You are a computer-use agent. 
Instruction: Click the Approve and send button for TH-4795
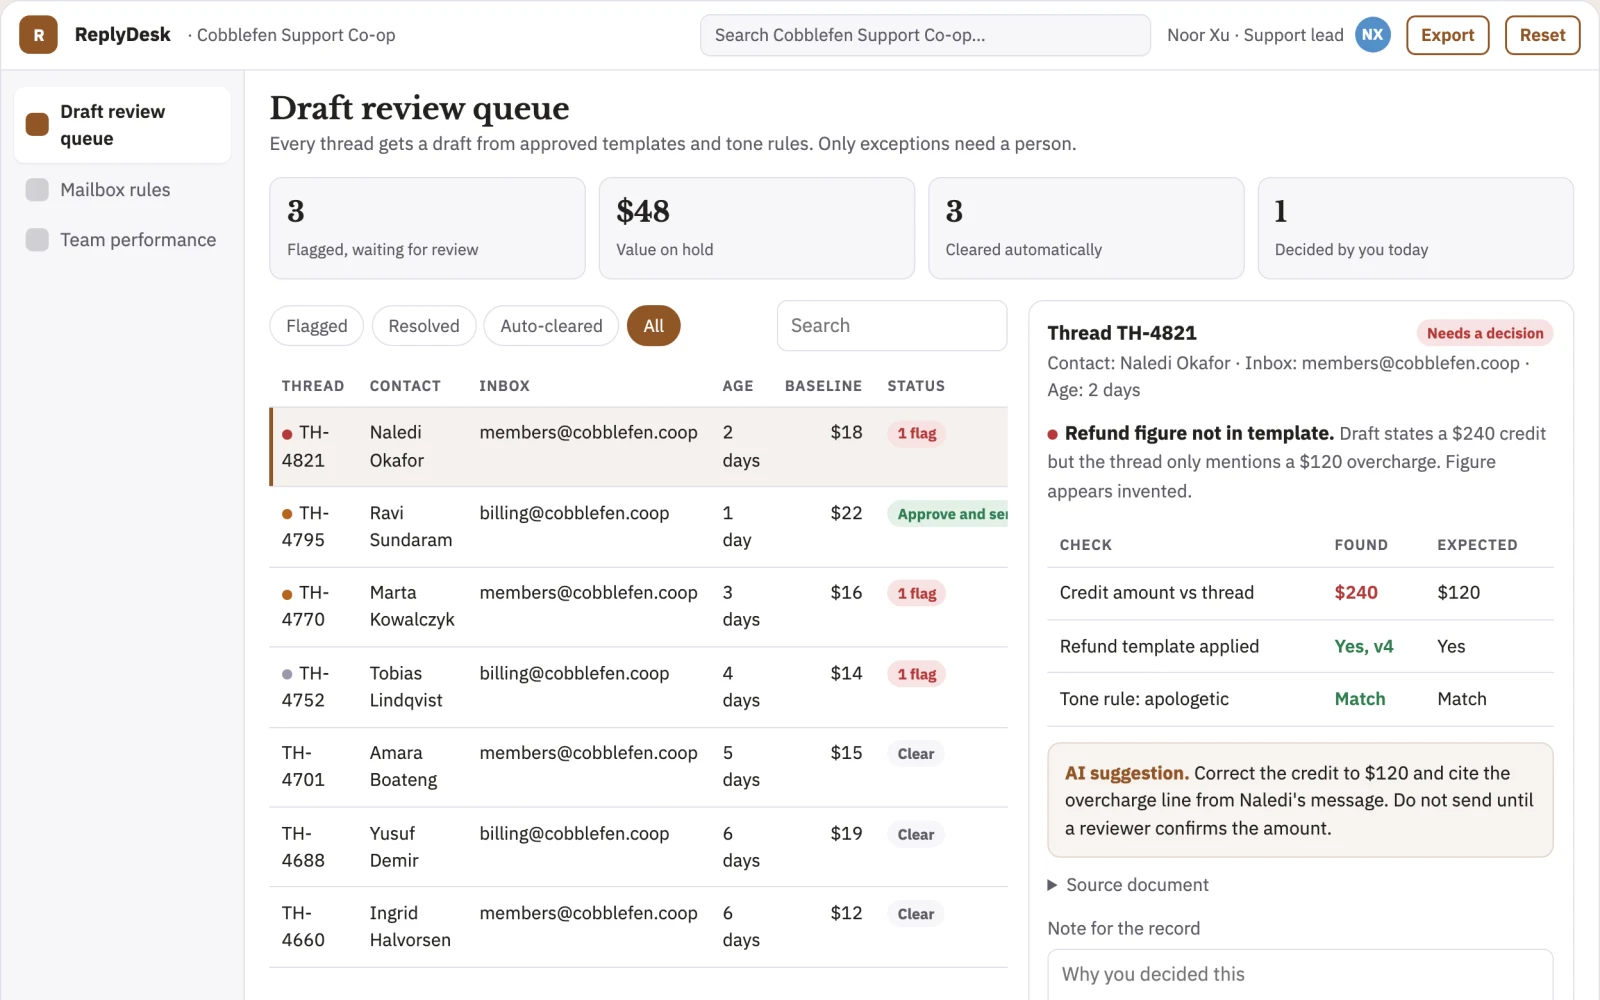pos(948,514)
